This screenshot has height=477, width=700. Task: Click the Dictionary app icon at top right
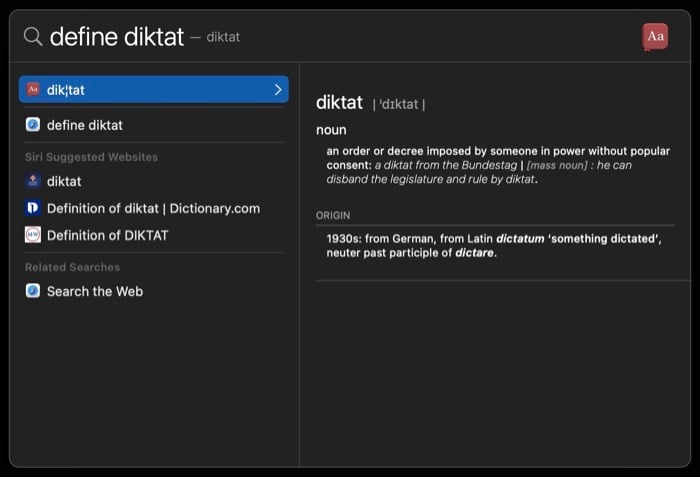click(x=655, y=37)
